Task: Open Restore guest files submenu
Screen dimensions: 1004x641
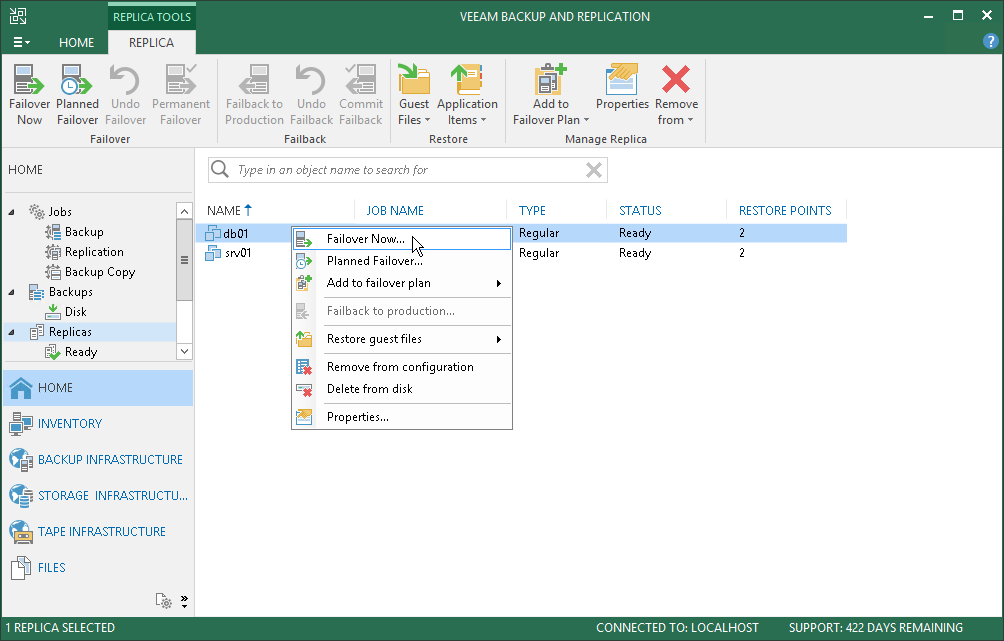Action: 401,339
